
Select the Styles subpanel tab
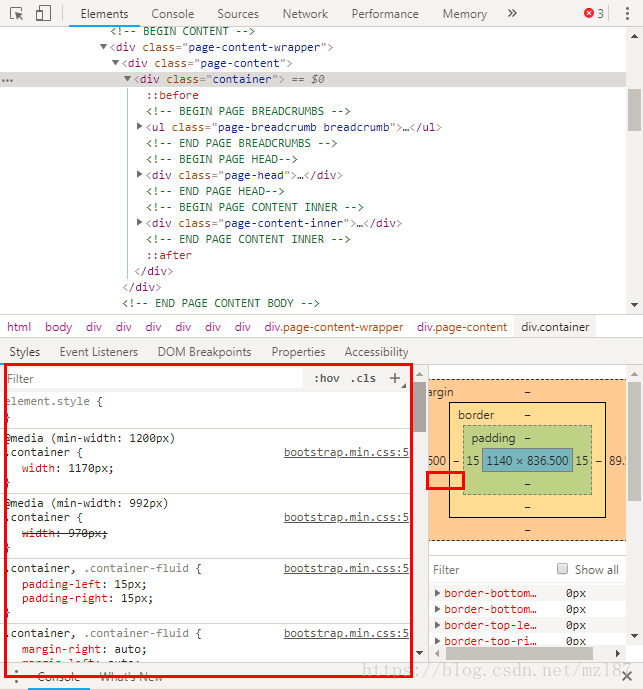(x=25, y=352)
